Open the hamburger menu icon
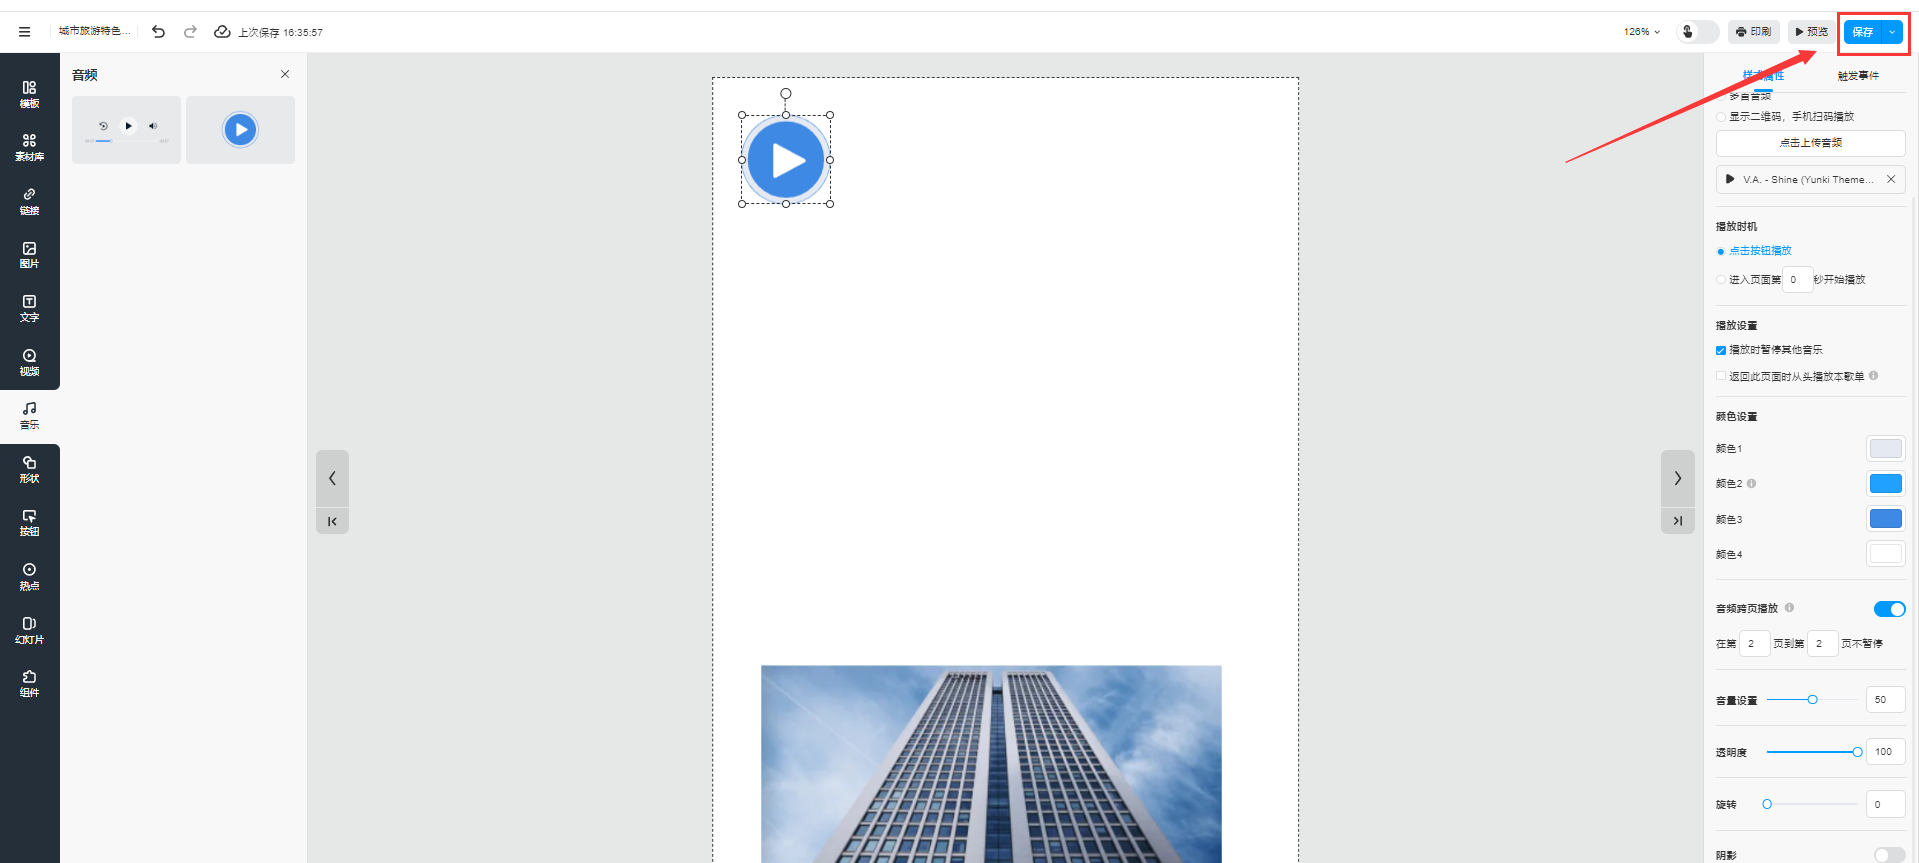Screen dimensions: 1919x863 pos(24,32)
